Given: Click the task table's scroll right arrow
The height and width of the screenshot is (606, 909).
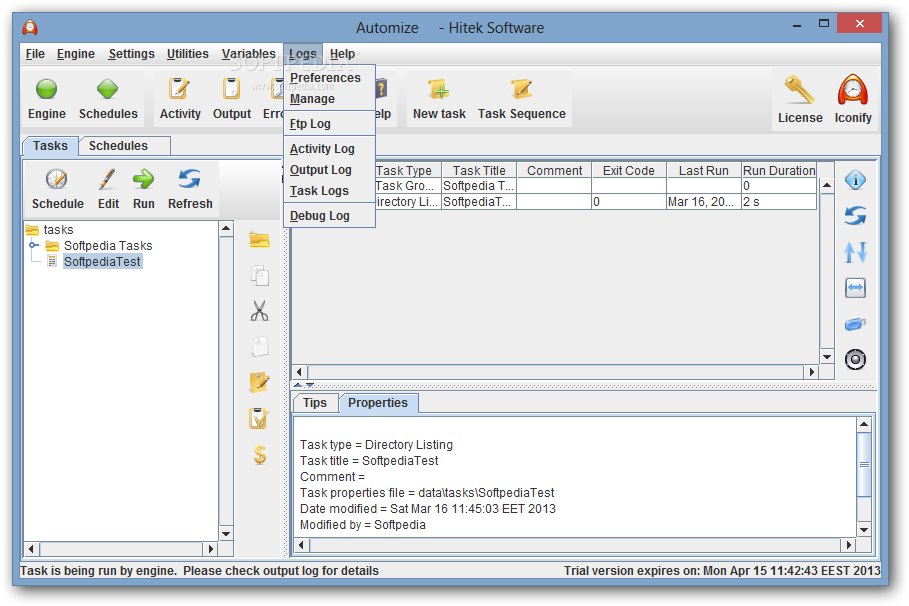Looking at the screenshot, I should pos(811,372).
